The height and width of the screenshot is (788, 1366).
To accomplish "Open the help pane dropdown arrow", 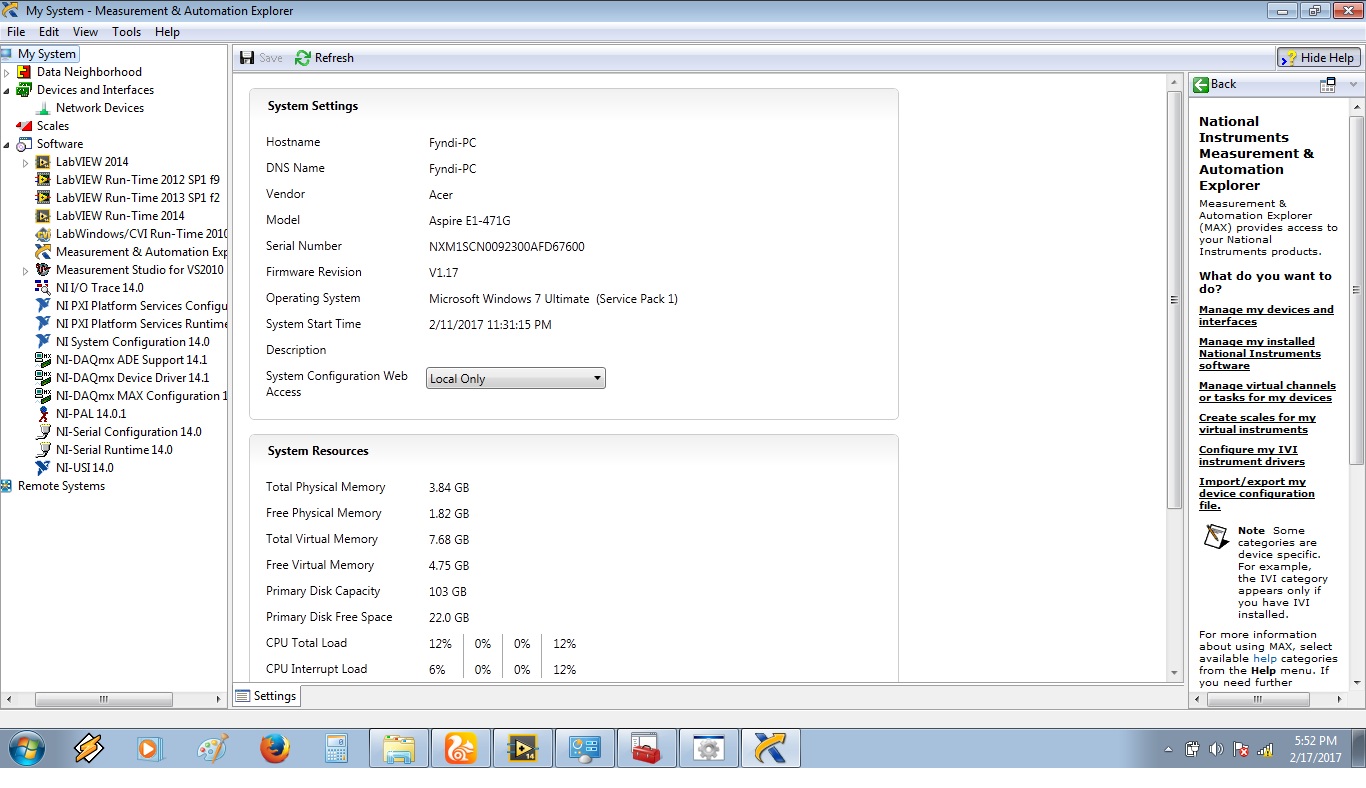I will pyautogui.click(x=1354, y=84).
